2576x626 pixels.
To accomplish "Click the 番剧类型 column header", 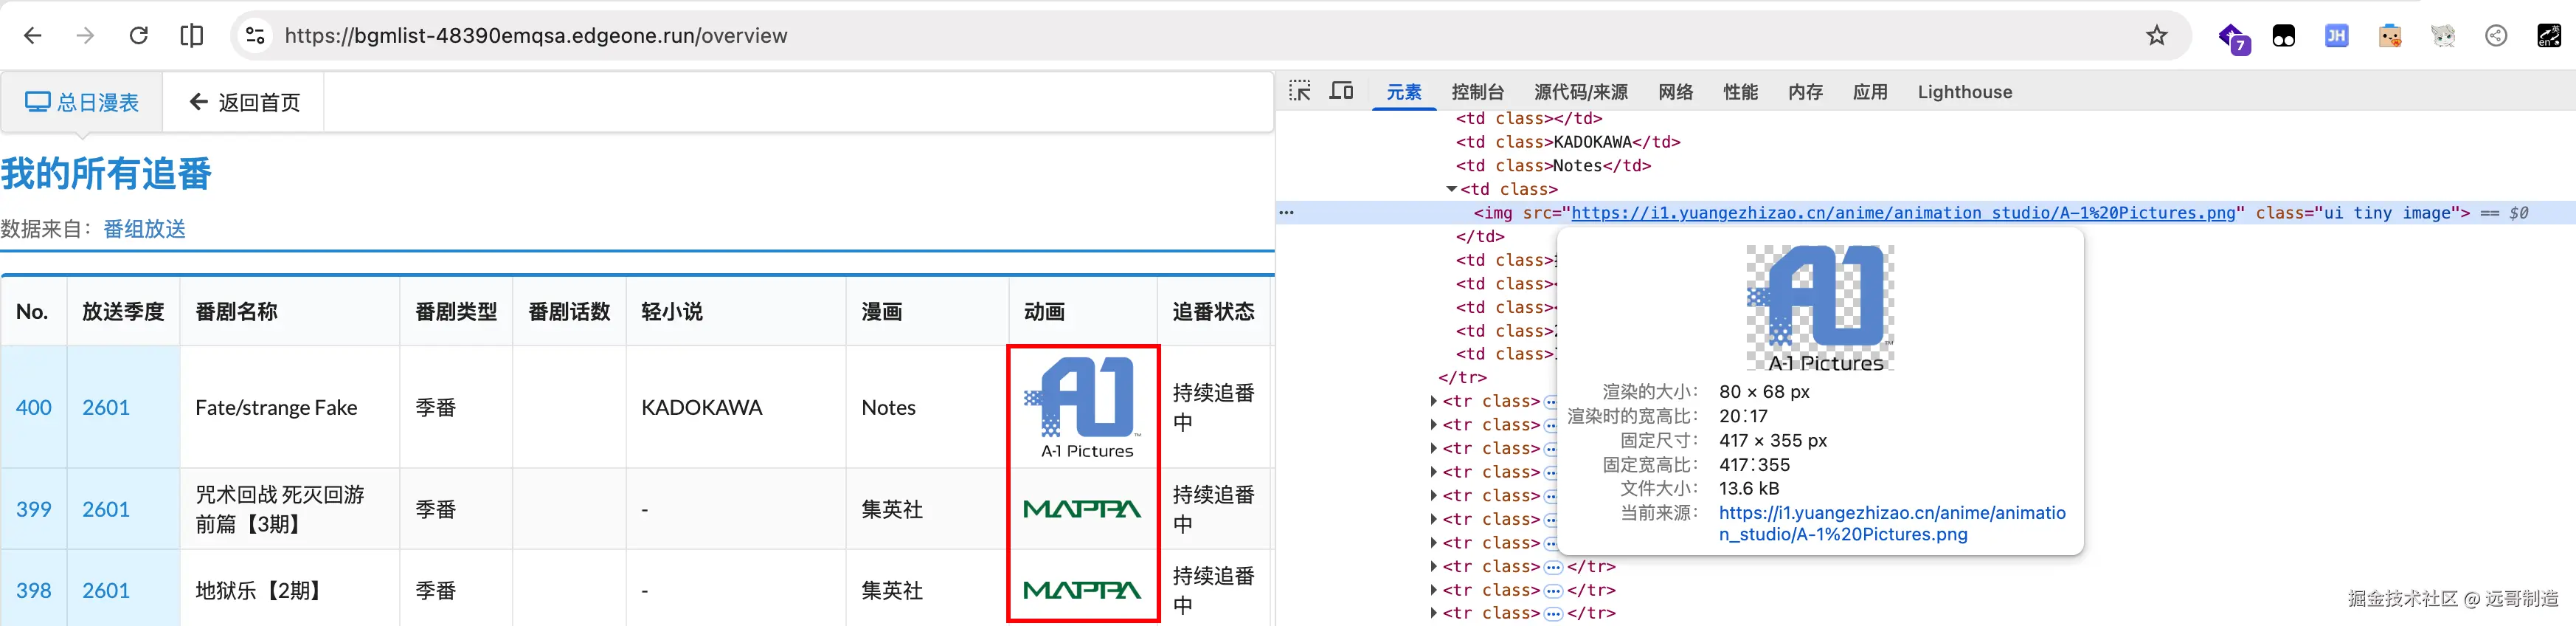I will point(456,312).
